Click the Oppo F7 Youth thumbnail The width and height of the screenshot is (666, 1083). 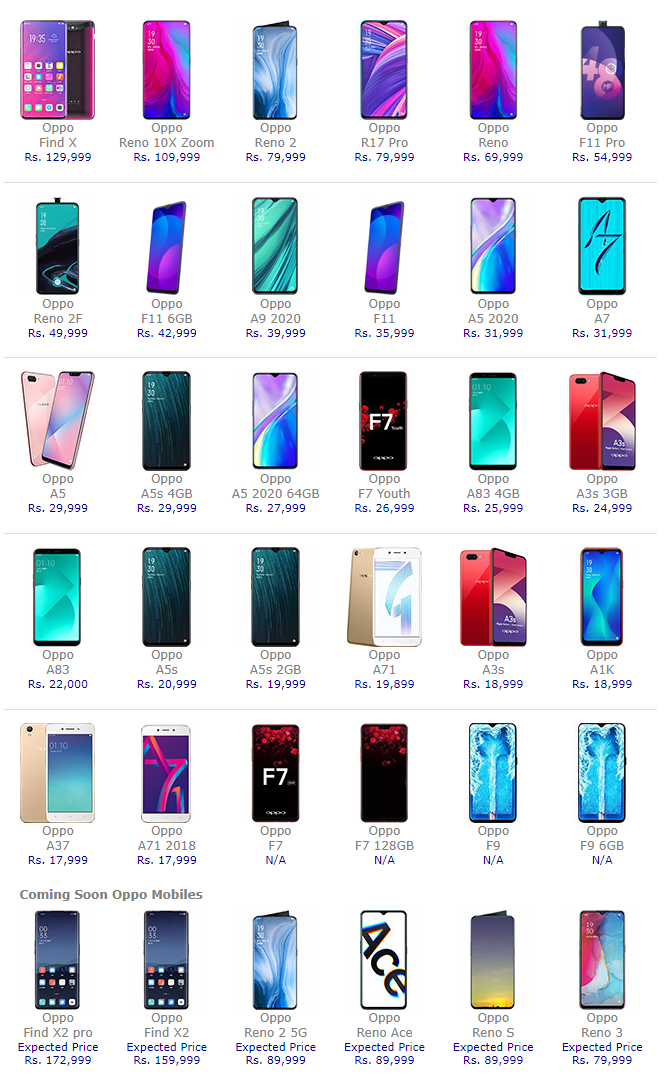383,421
